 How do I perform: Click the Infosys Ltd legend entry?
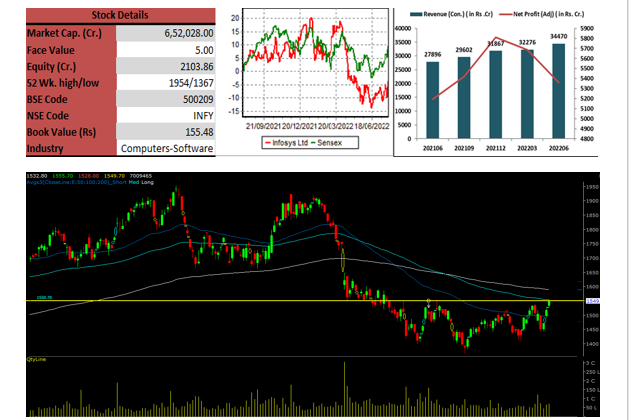(286, 143)
